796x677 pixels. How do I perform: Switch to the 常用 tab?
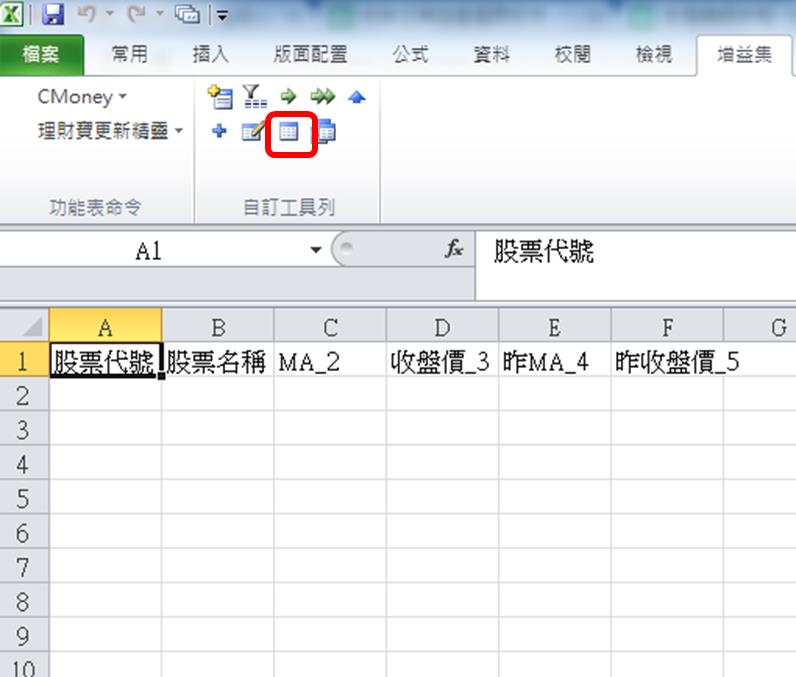coord(129,54)
